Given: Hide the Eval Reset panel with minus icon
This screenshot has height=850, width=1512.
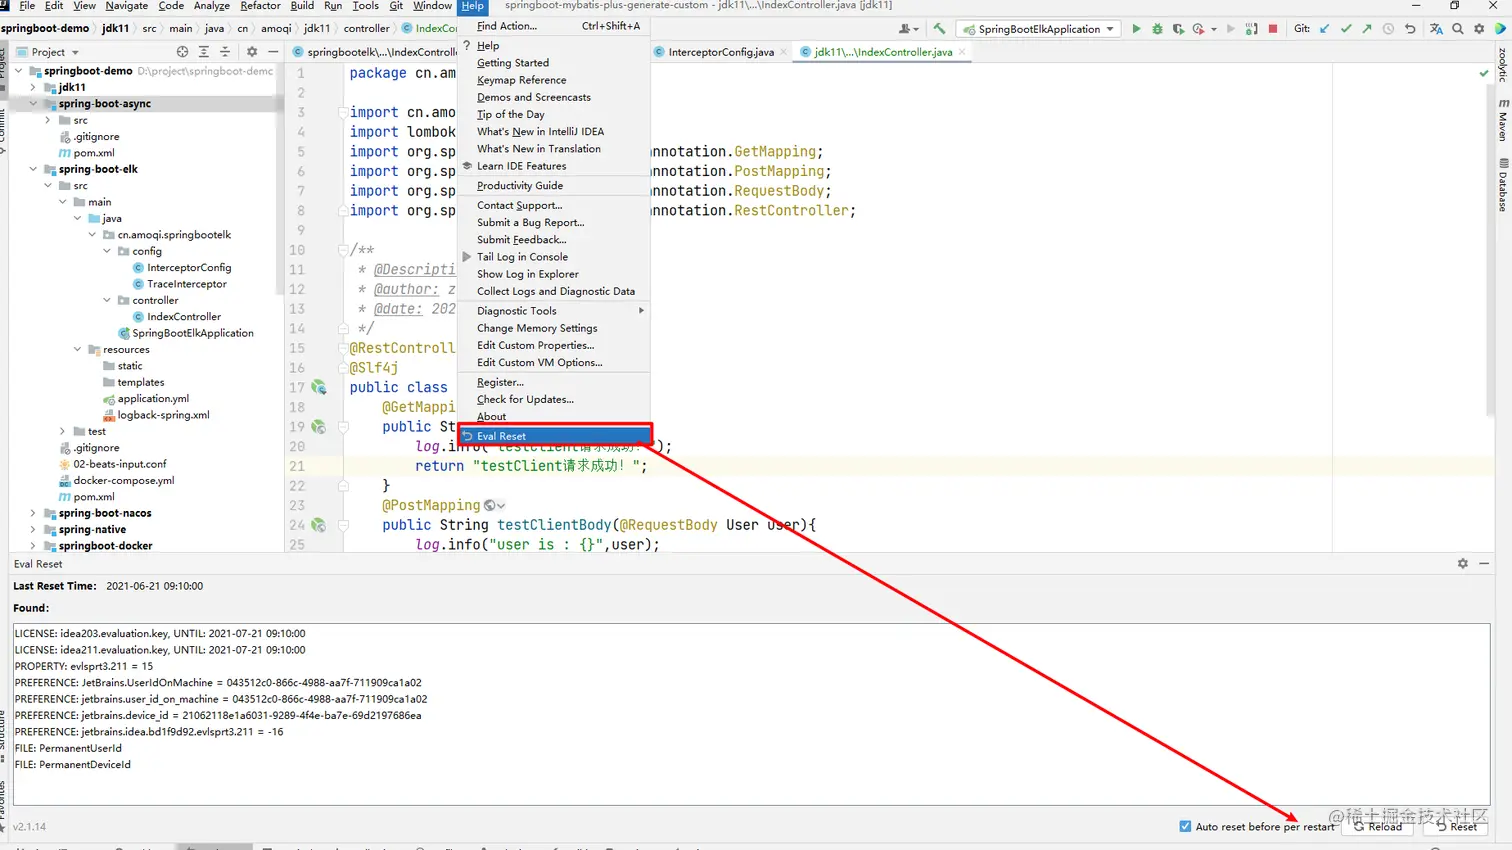Looking at the screenshot, I should click(1484, 564).
